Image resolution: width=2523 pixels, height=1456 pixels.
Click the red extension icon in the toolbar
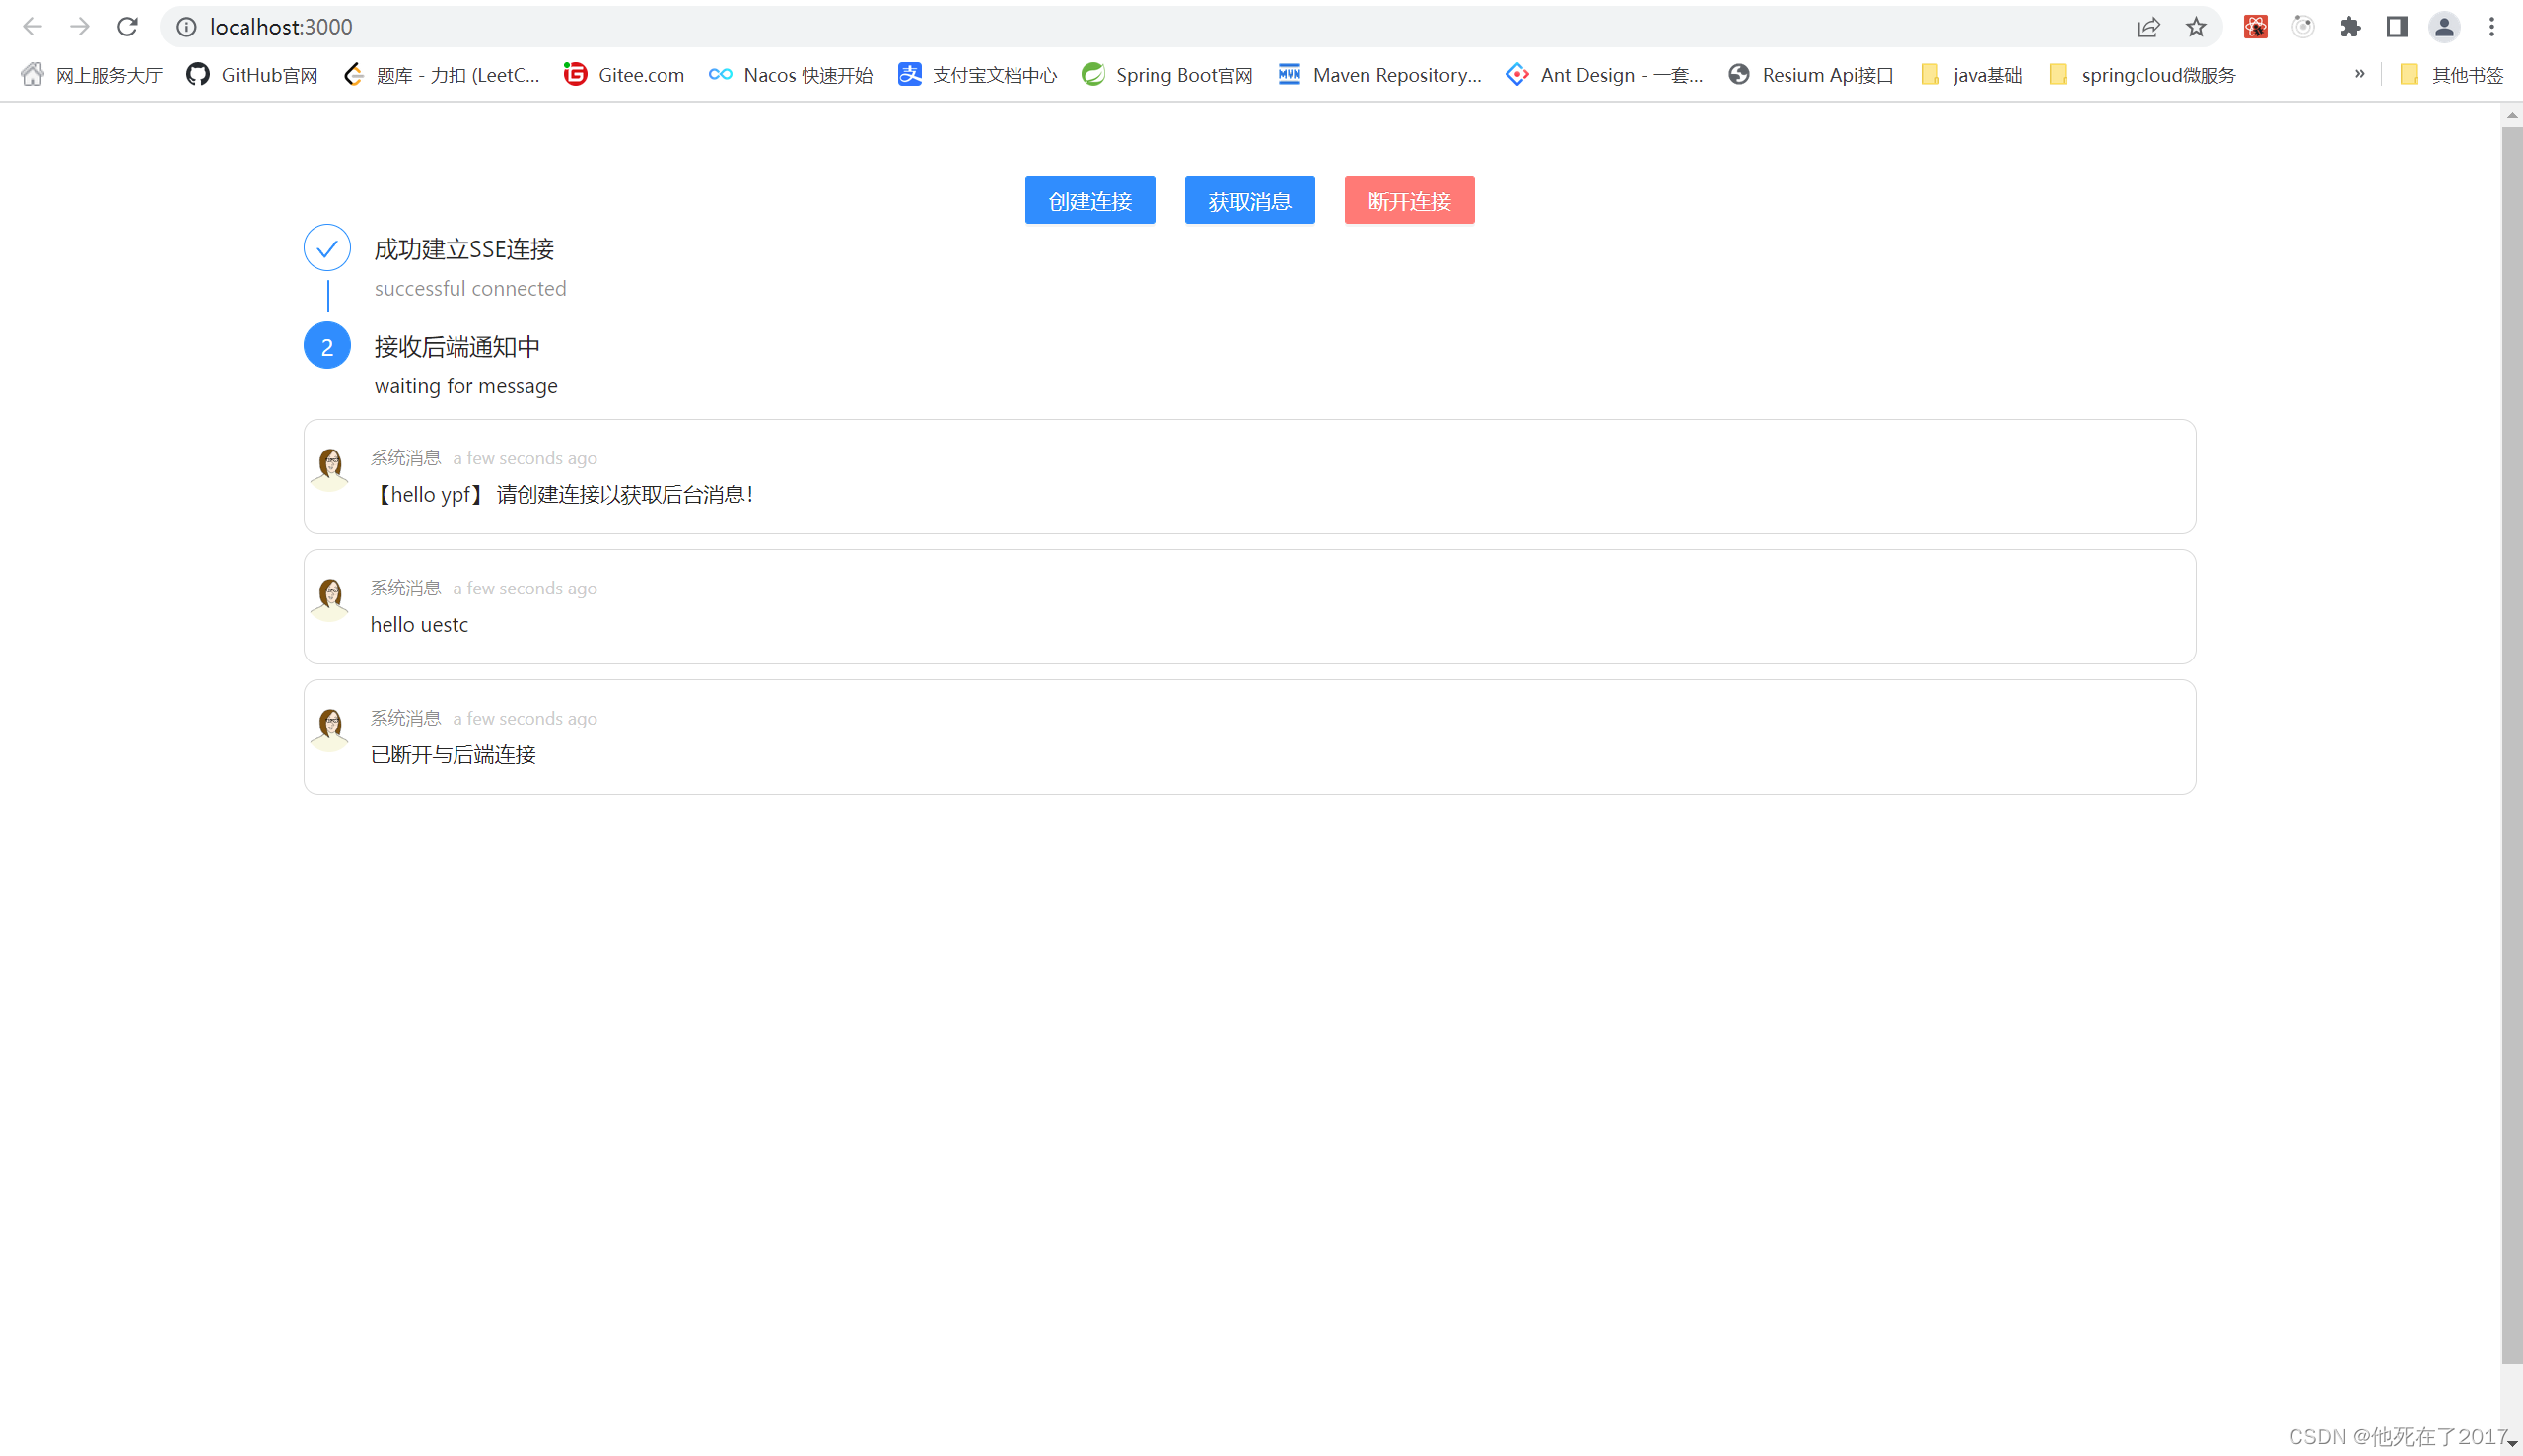tap(2255, 27)
